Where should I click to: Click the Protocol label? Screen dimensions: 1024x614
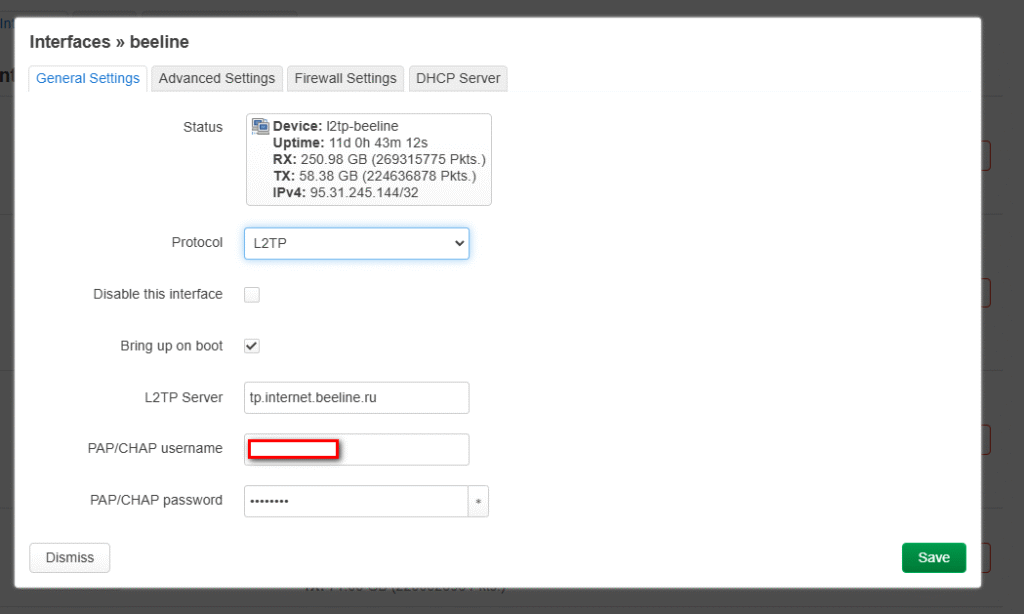197,242
